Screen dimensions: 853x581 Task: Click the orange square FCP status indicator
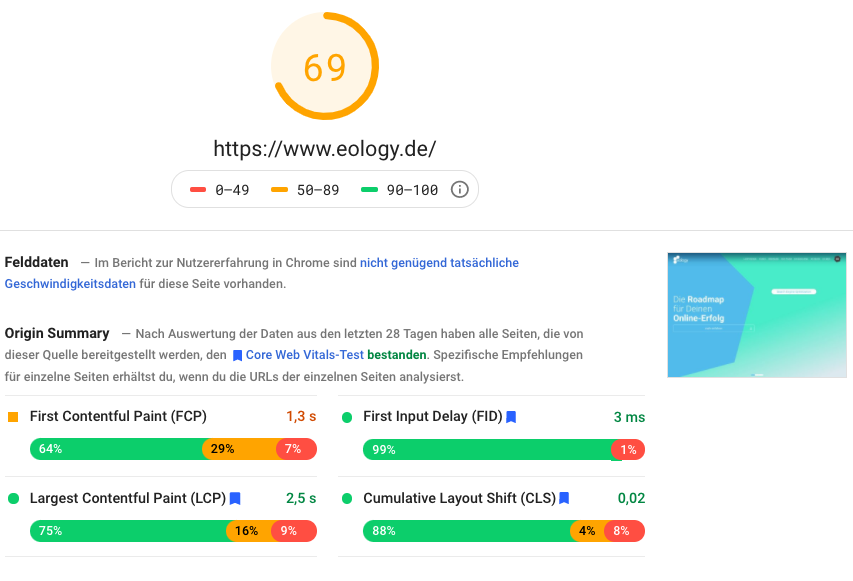[x=13, y=417]
